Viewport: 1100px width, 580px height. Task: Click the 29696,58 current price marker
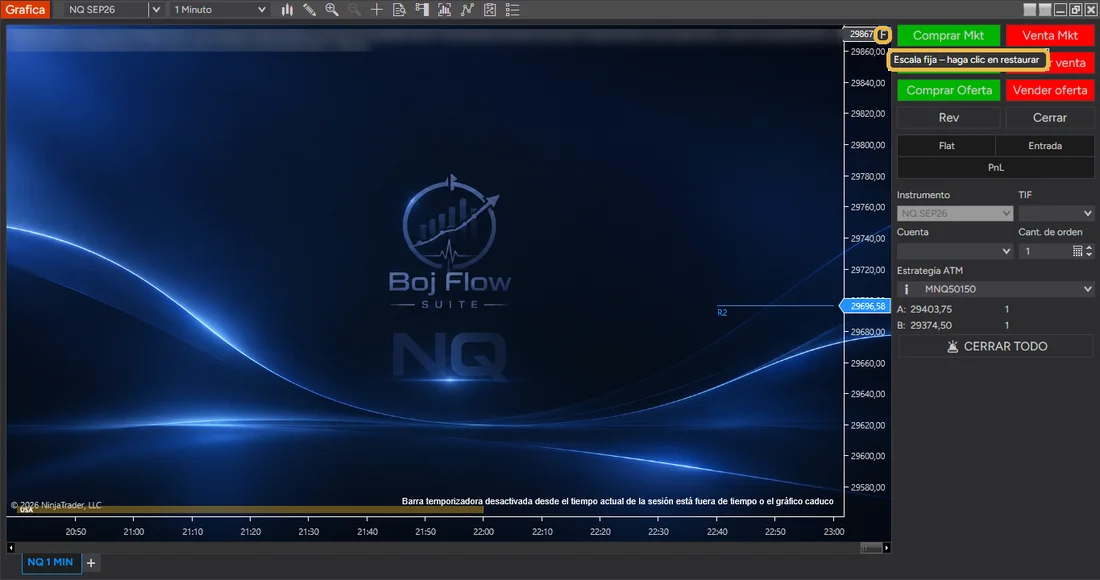[x=867, y=306]
